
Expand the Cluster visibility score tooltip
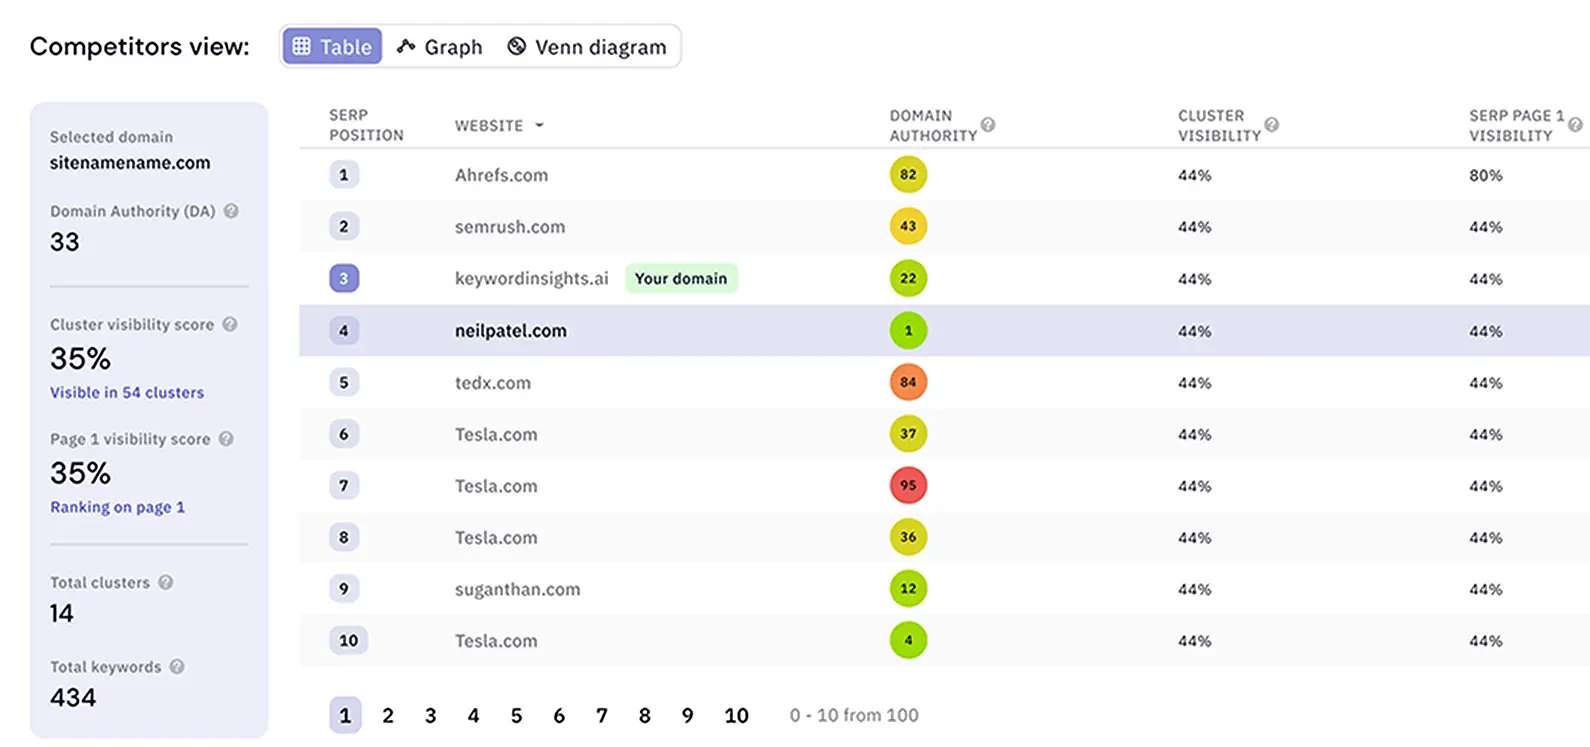[x=229, y=324]
